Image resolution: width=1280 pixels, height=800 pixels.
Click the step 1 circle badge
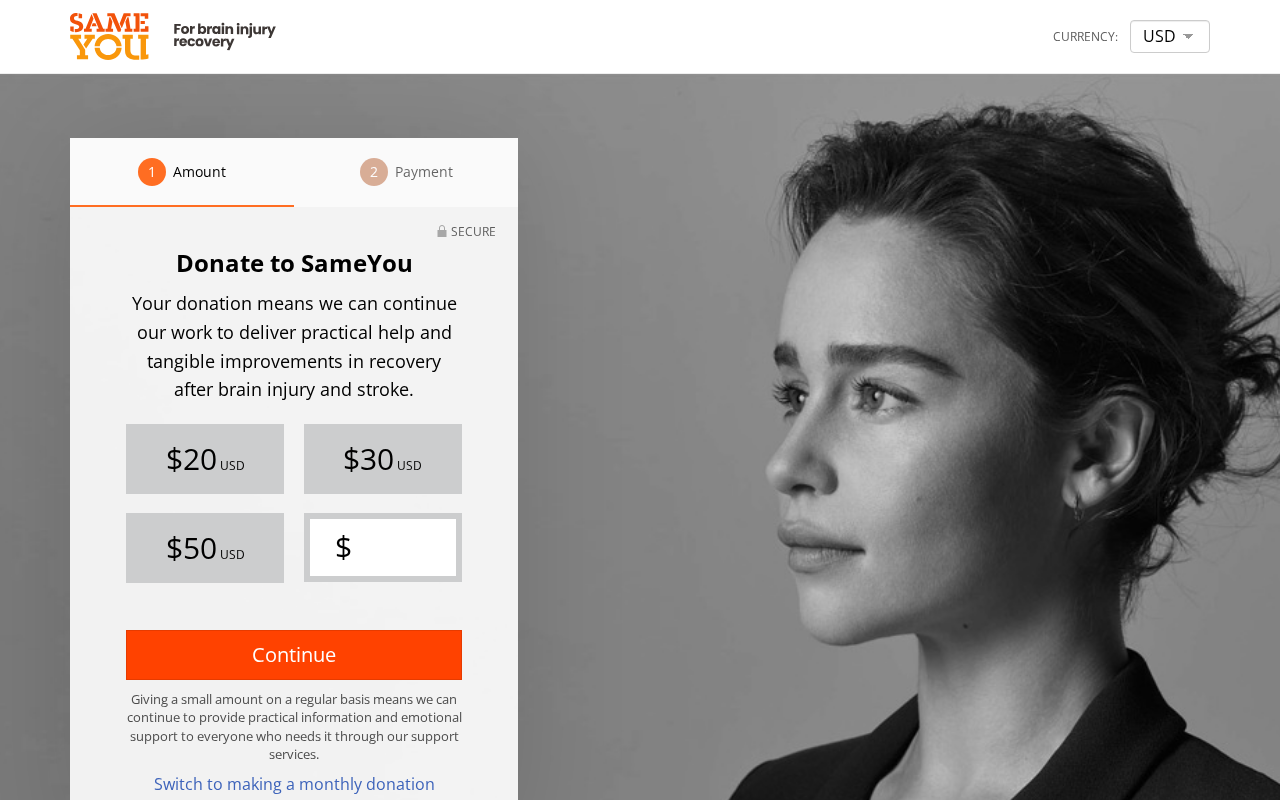[152, 172]
